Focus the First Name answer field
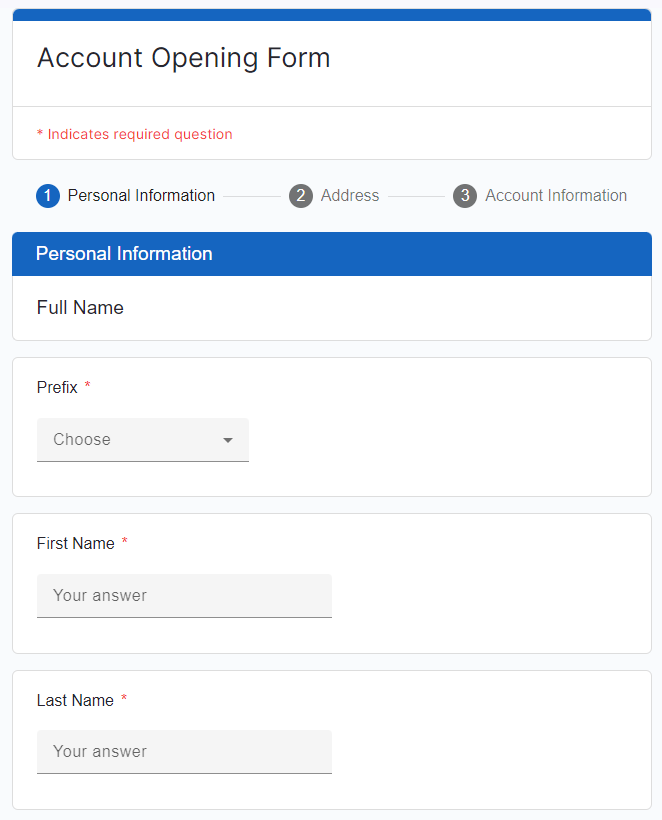This screenshot has width=662, height=820. [184, 596]
